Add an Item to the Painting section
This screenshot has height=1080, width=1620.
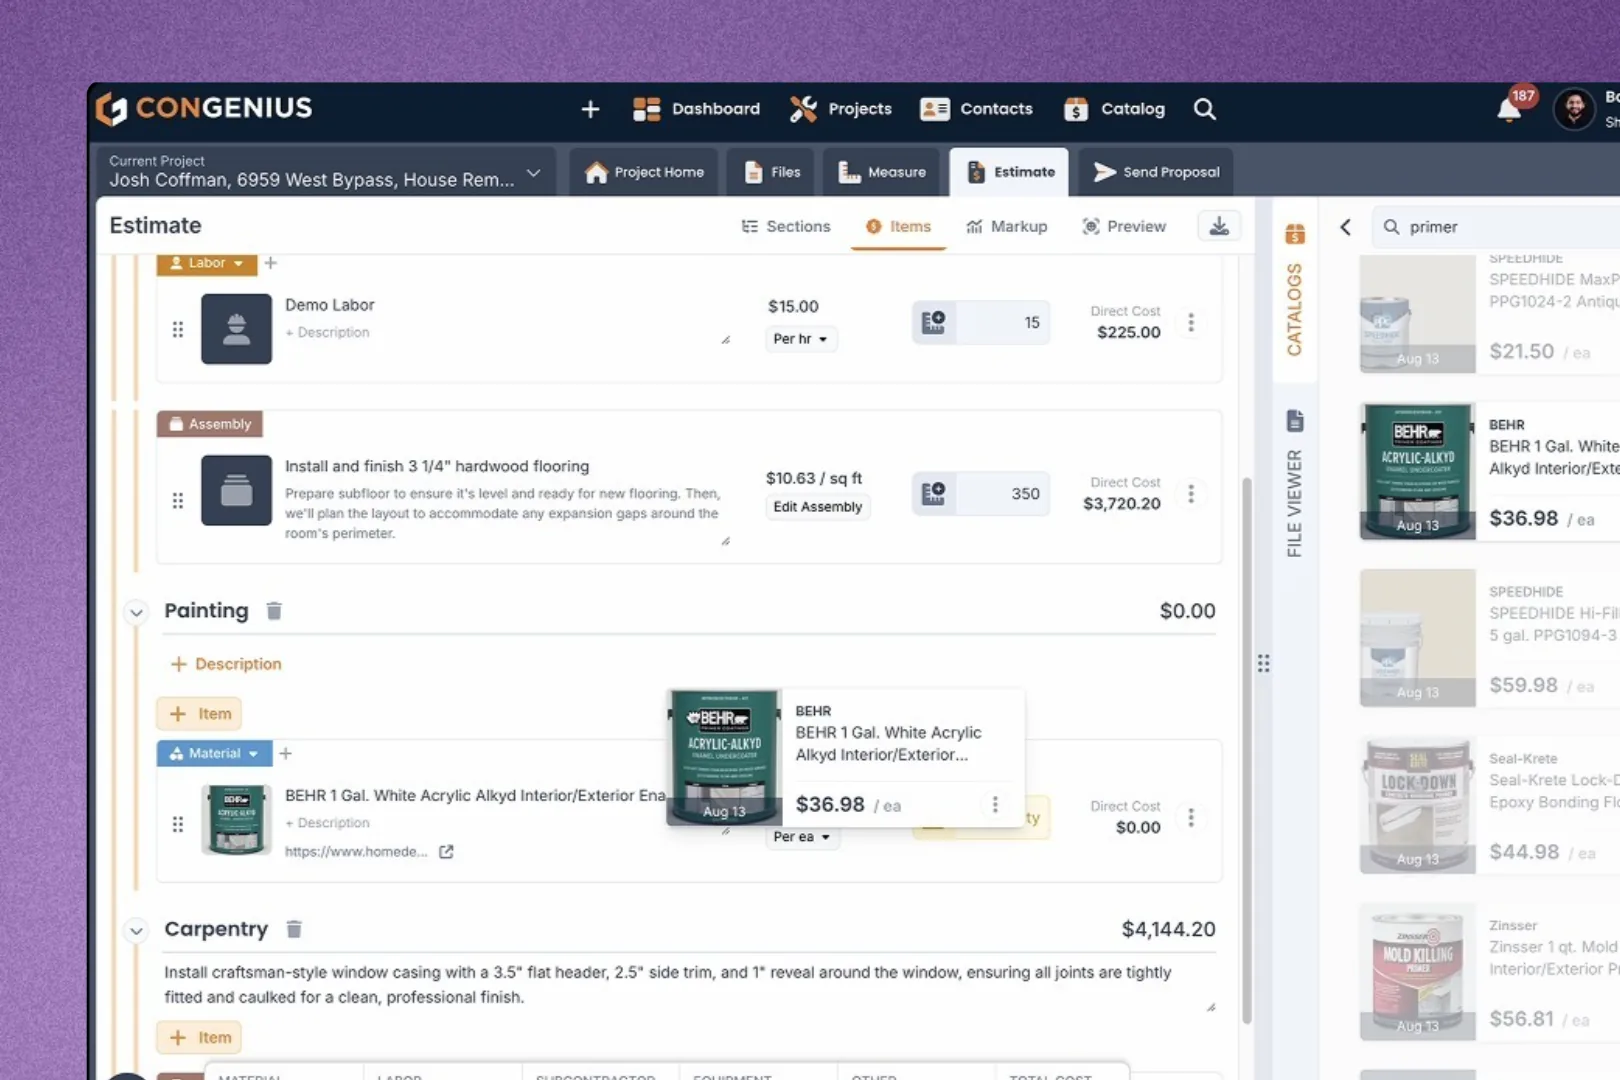pos(200,714)
